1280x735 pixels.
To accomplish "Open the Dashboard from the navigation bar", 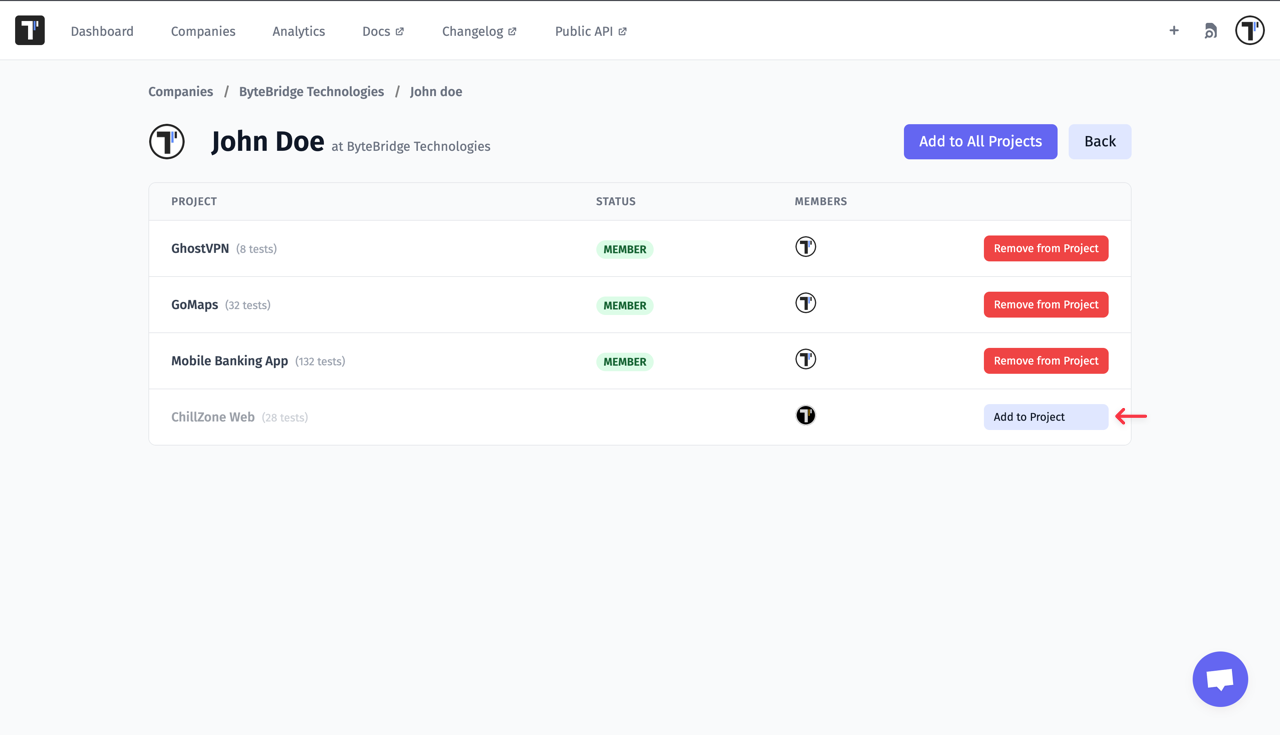I will (x=102, y=31).
